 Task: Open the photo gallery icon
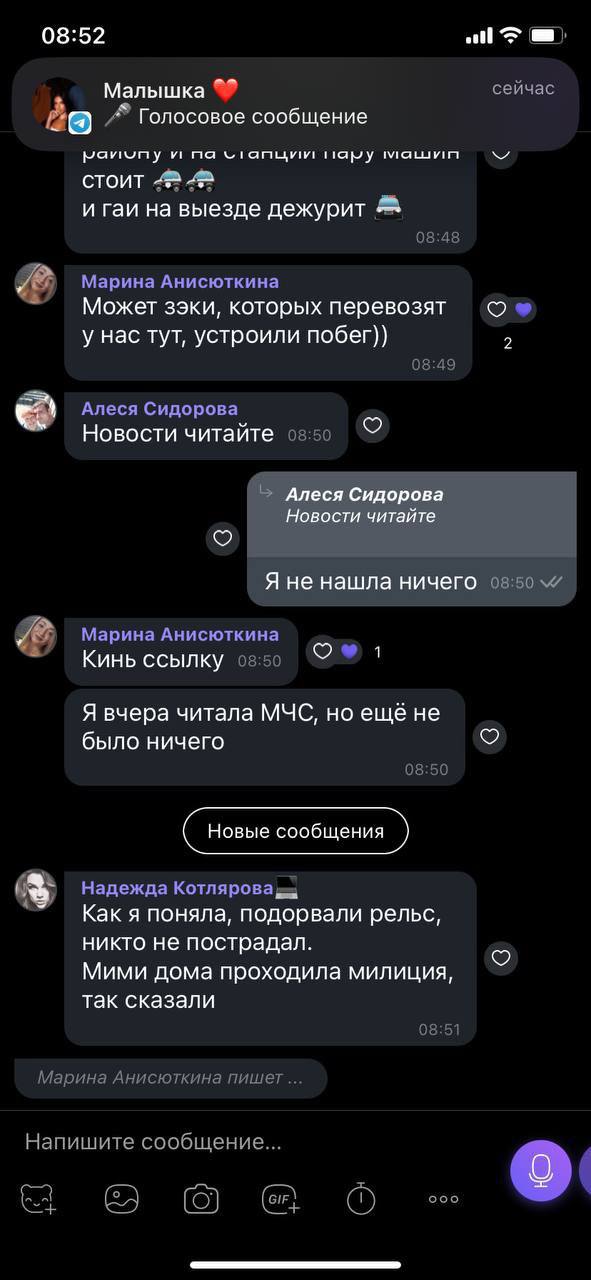122,1198
